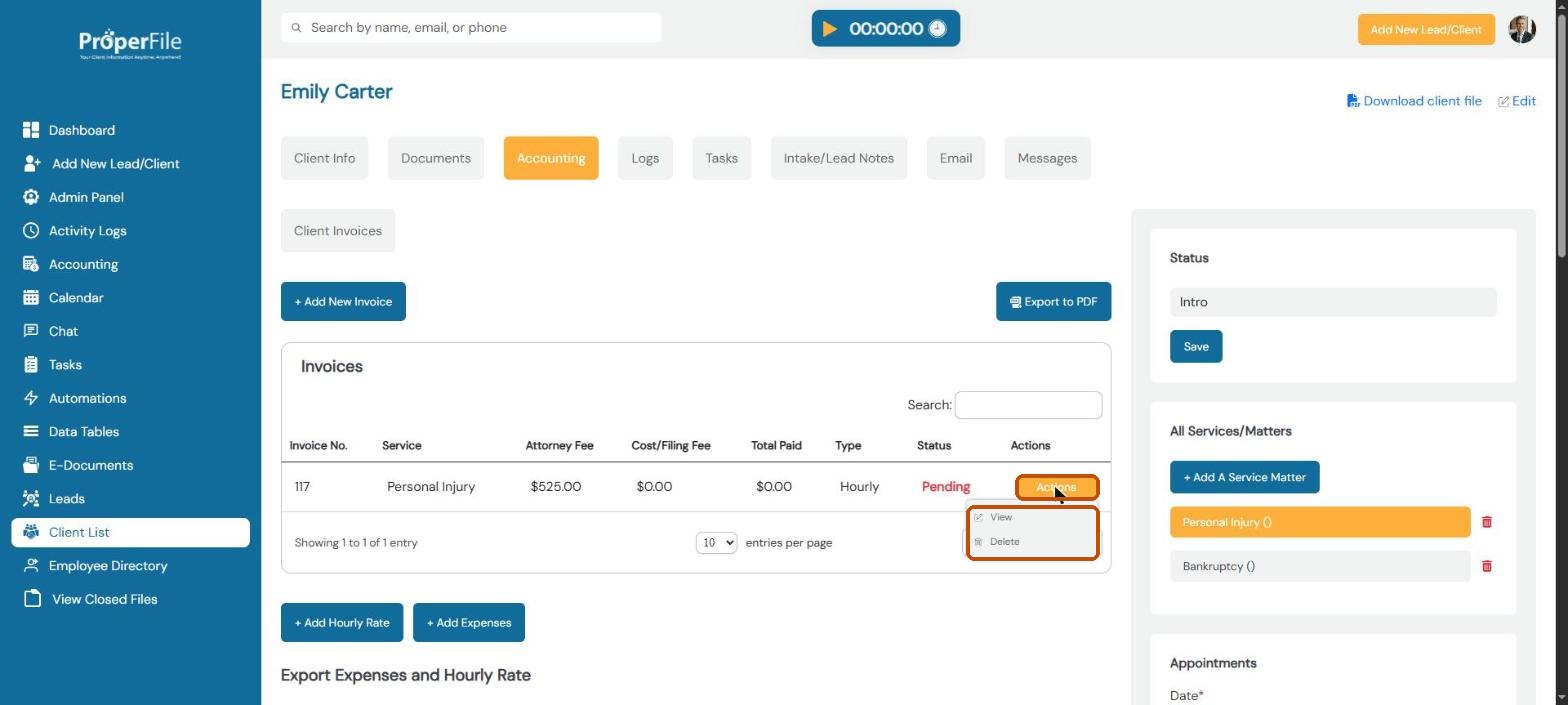Delete the Bankruptcy matter via trash icon
Screen dimensions: 1568x705
coord(1487,566)
